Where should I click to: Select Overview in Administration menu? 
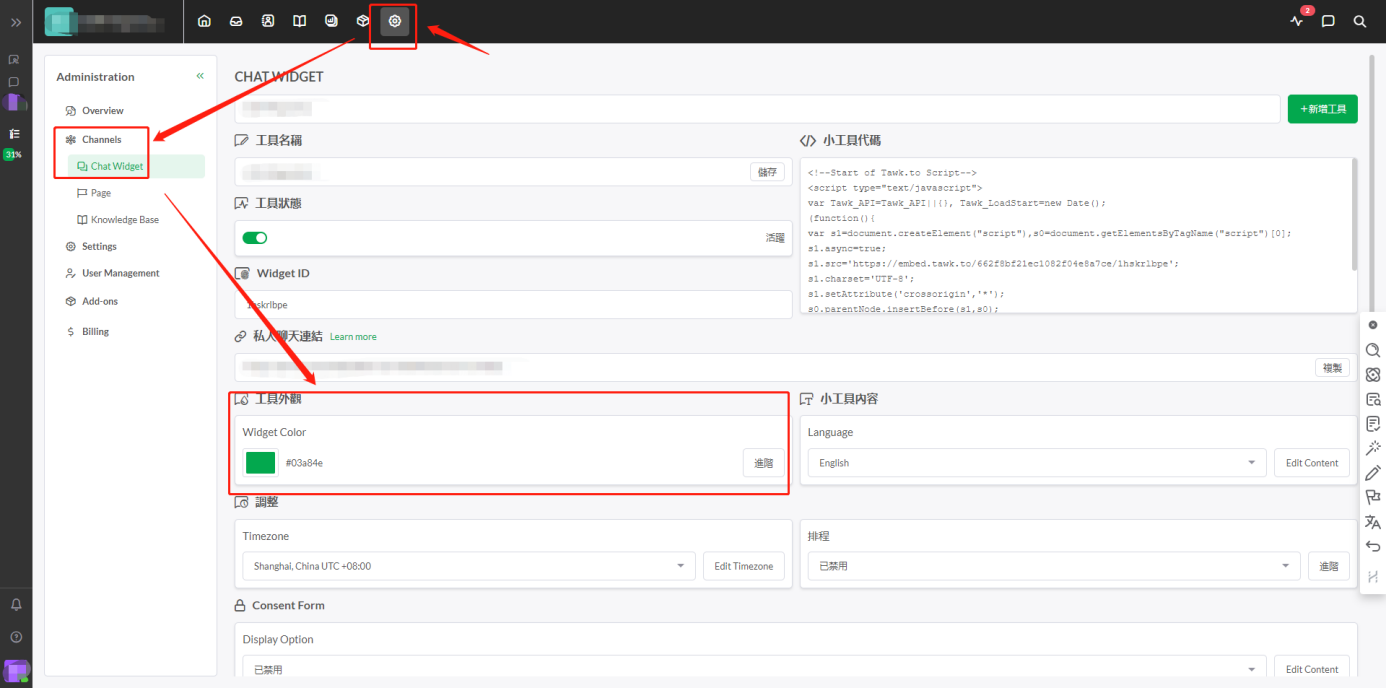click(102, 111)
